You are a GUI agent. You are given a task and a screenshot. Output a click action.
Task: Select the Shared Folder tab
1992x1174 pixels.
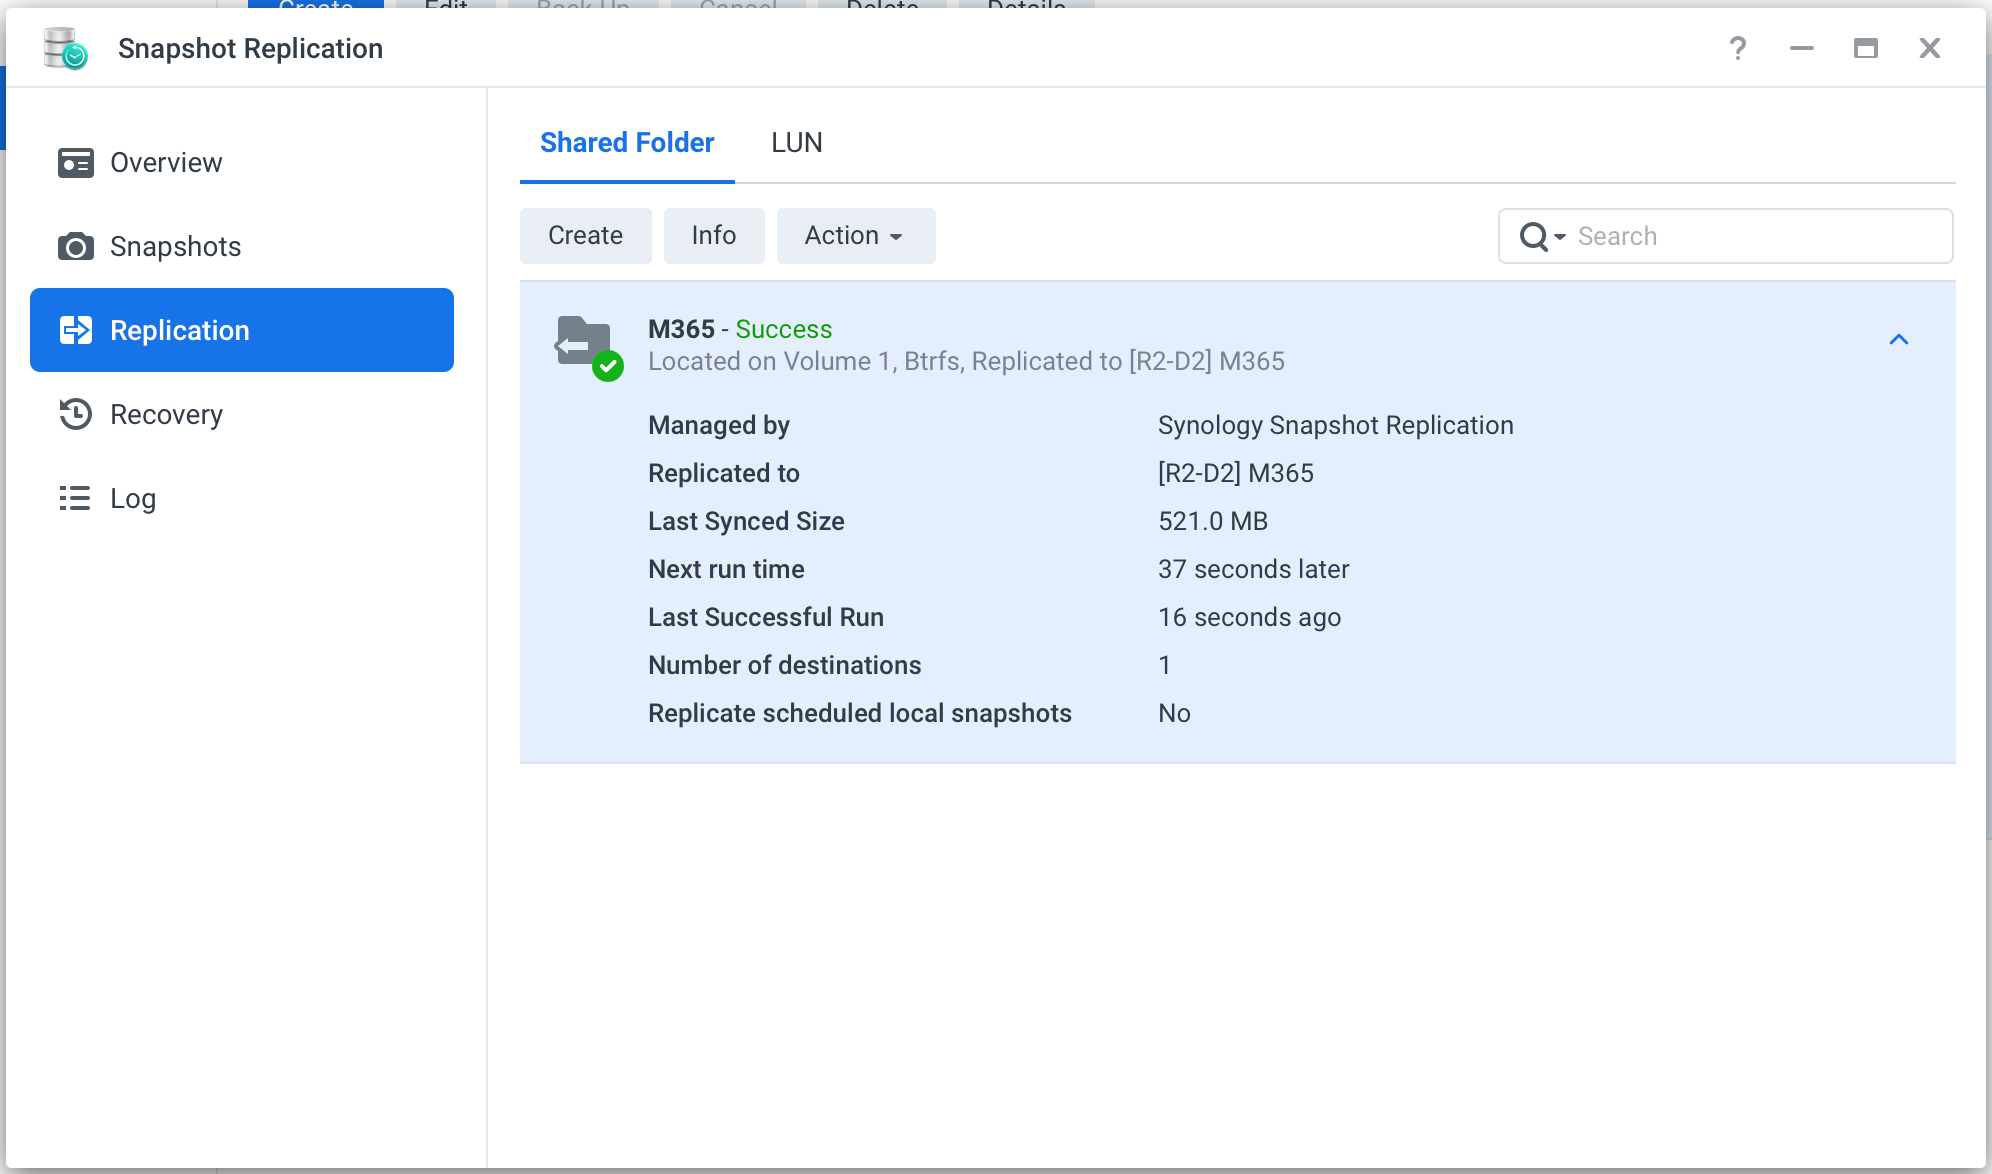point(627,143)
